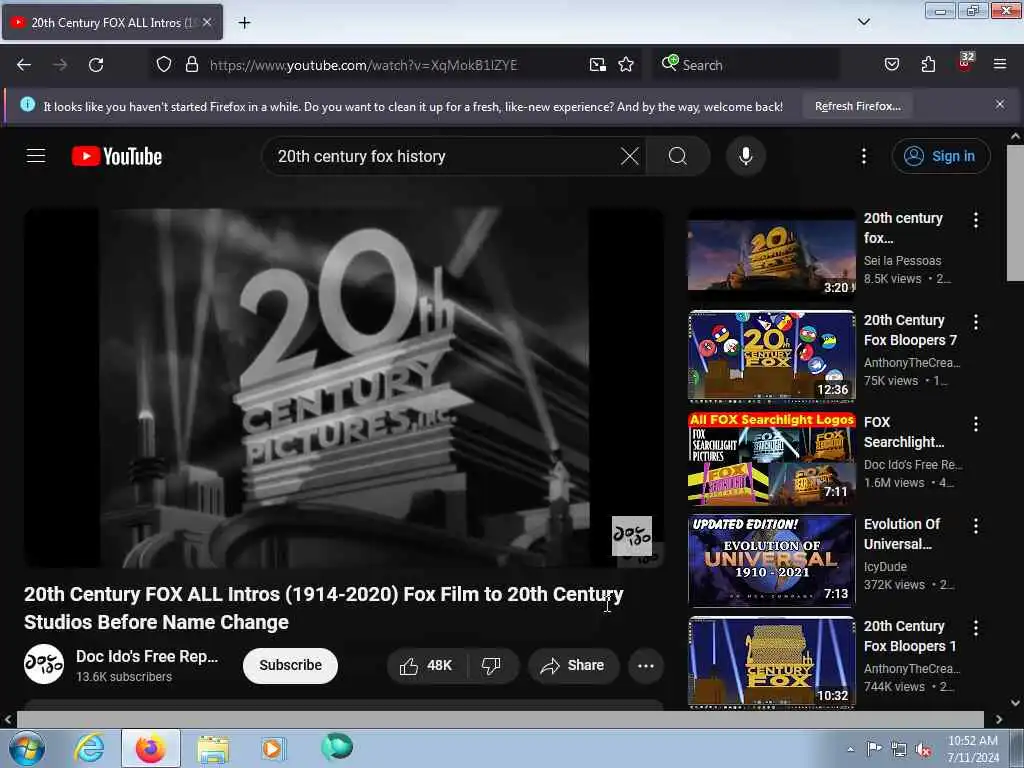The height and width of the screenshot is (768, 1024).
Task: Open Windows Media Player from taskbar
Action: point(273,748)
